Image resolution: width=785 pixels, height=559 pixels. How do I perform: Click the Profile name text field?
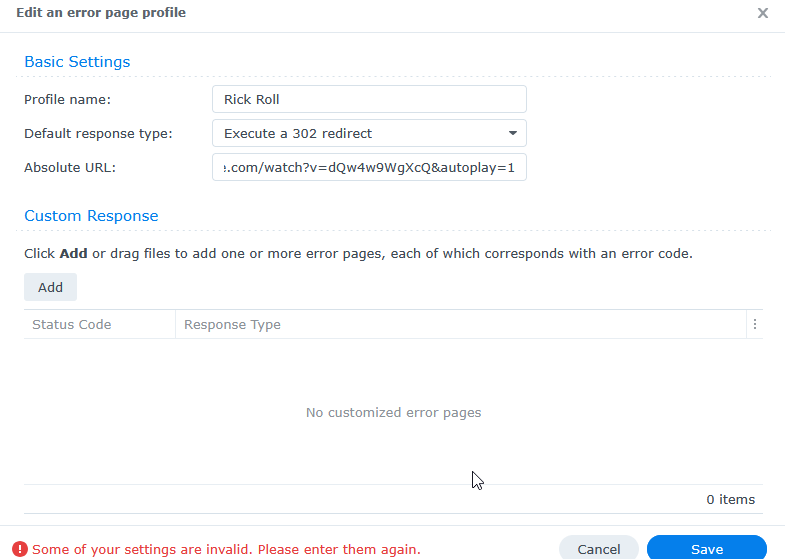368,99
